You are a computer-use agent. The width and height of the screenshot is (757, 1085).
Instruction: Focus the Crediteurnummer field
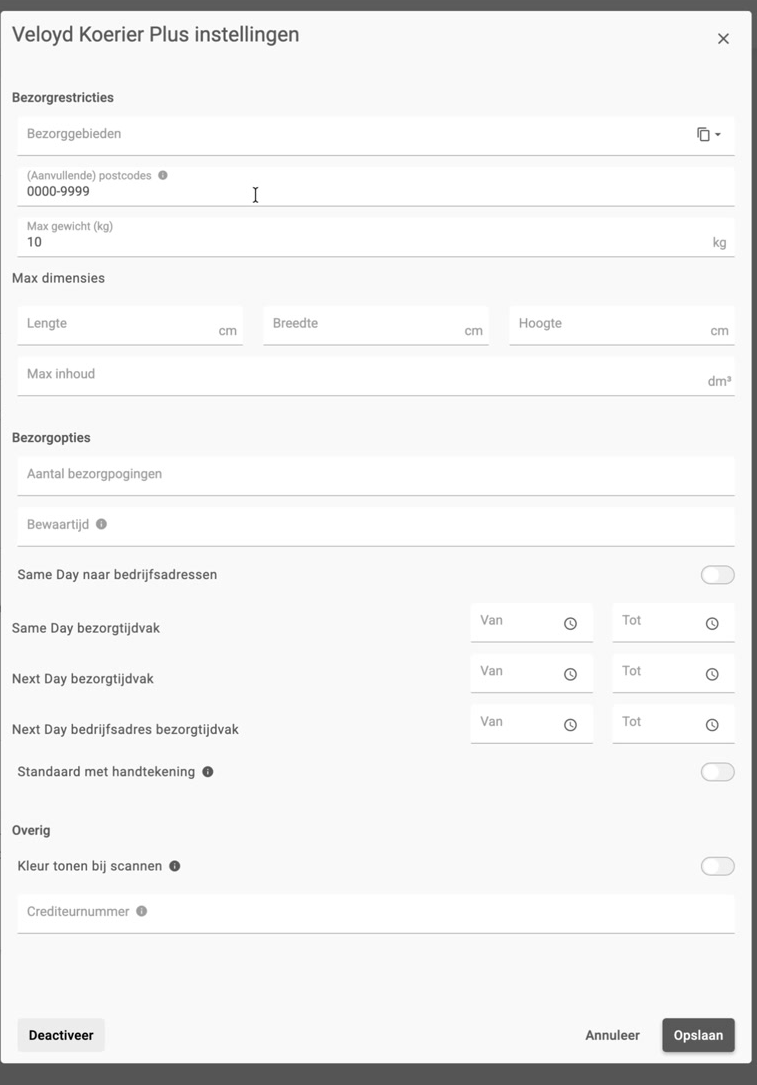376,913
